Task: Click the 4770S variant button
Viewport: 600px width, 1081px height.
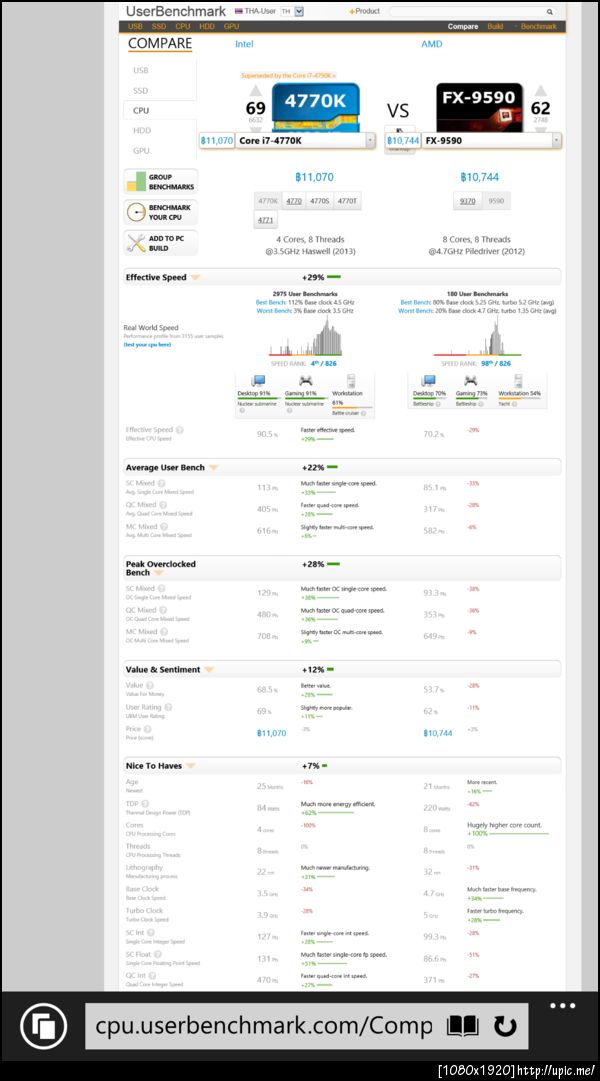Action: coord(319,201)
